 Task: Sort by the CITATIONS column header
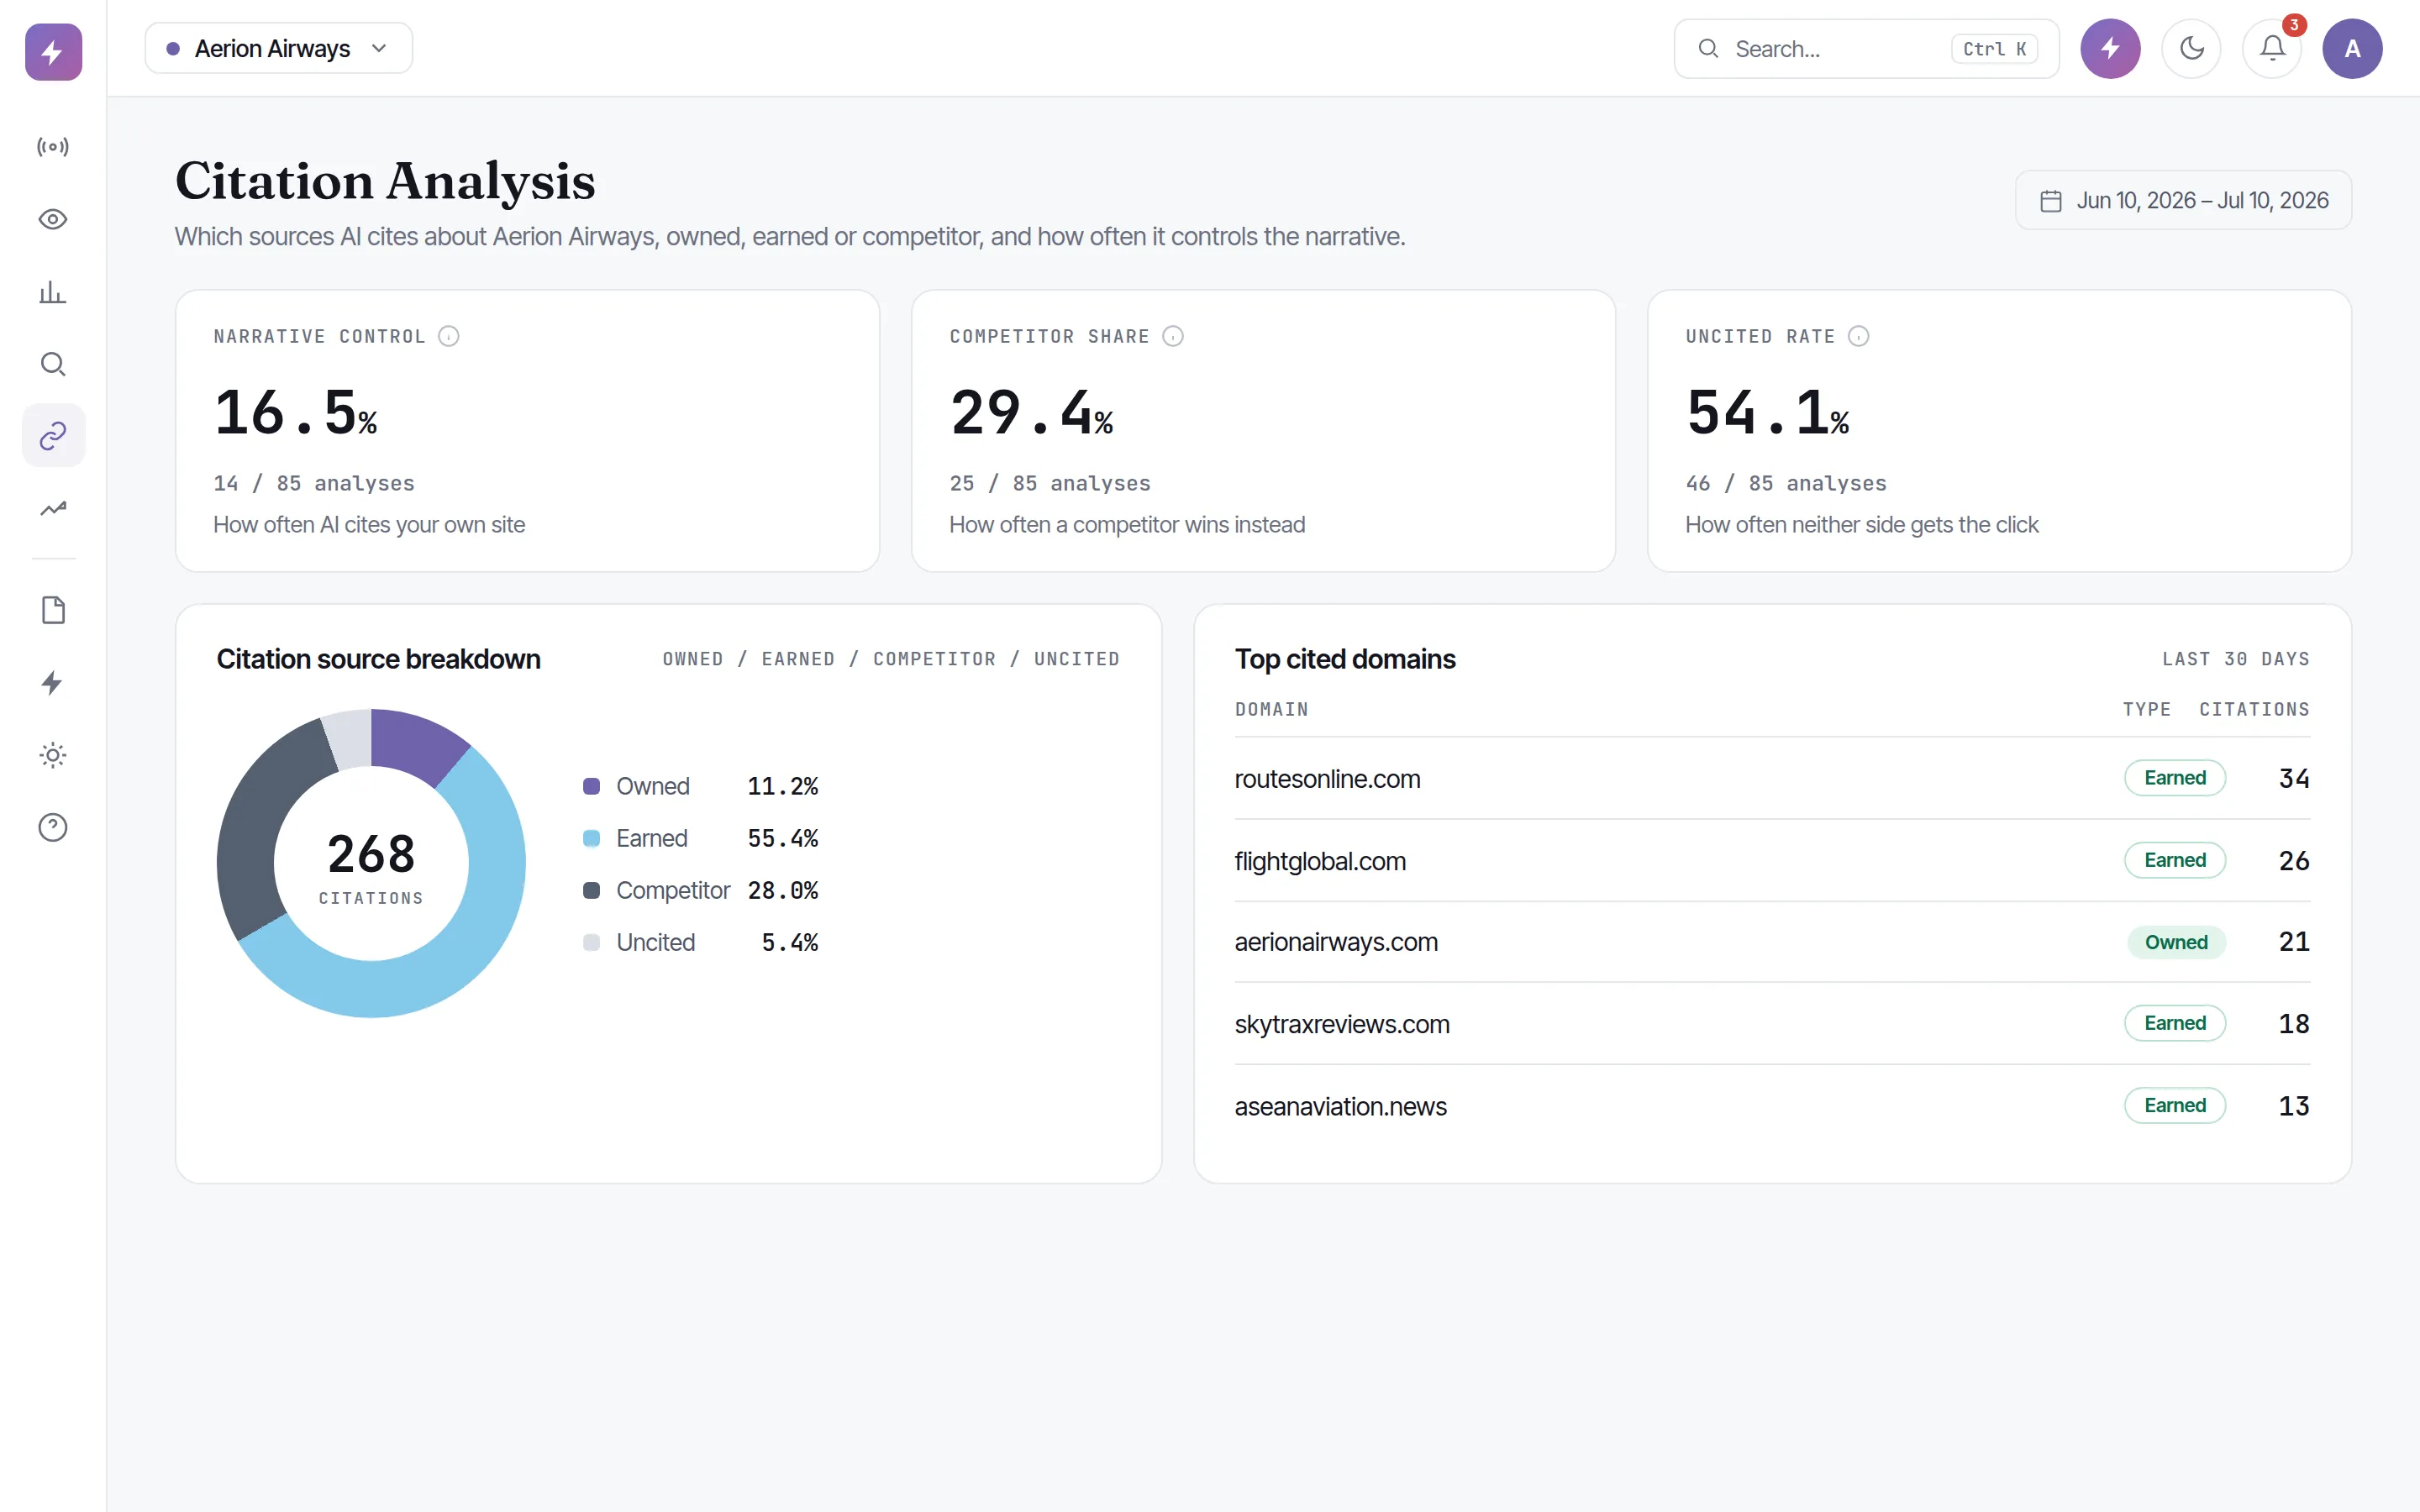[2254, 709]
